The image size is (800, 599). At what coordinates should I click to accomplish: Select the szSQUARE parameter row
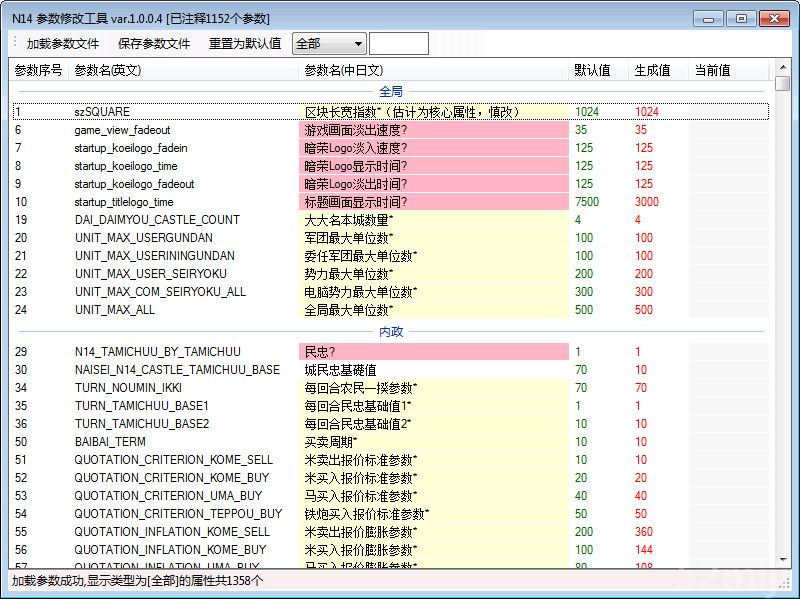(102, 112)
